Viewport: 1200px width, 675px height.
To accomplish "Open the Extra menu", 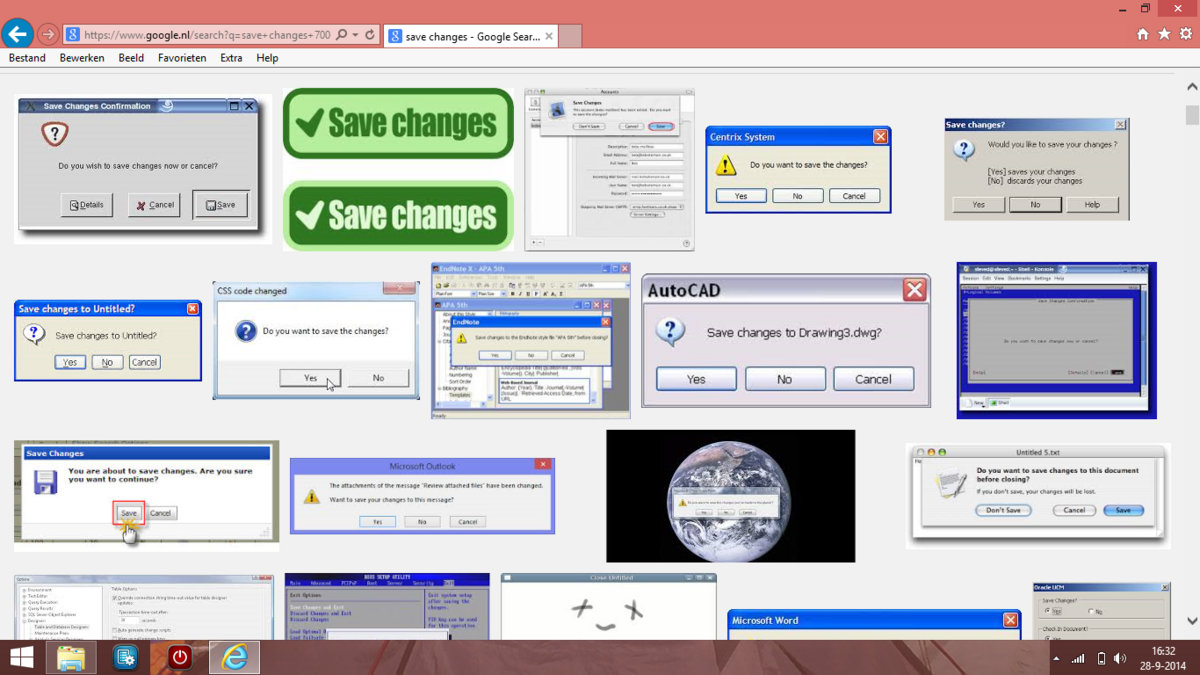I will (231, 58).
